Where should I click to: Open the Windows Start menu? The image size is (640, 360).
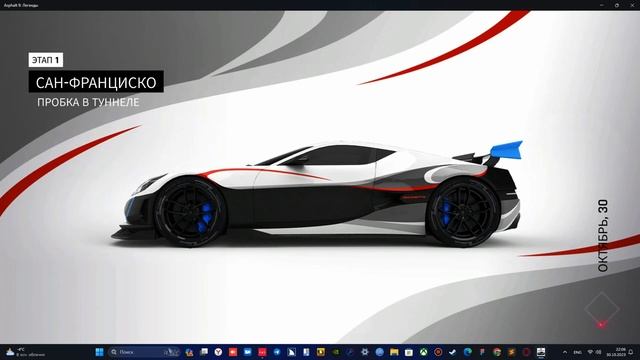[99, 352]
